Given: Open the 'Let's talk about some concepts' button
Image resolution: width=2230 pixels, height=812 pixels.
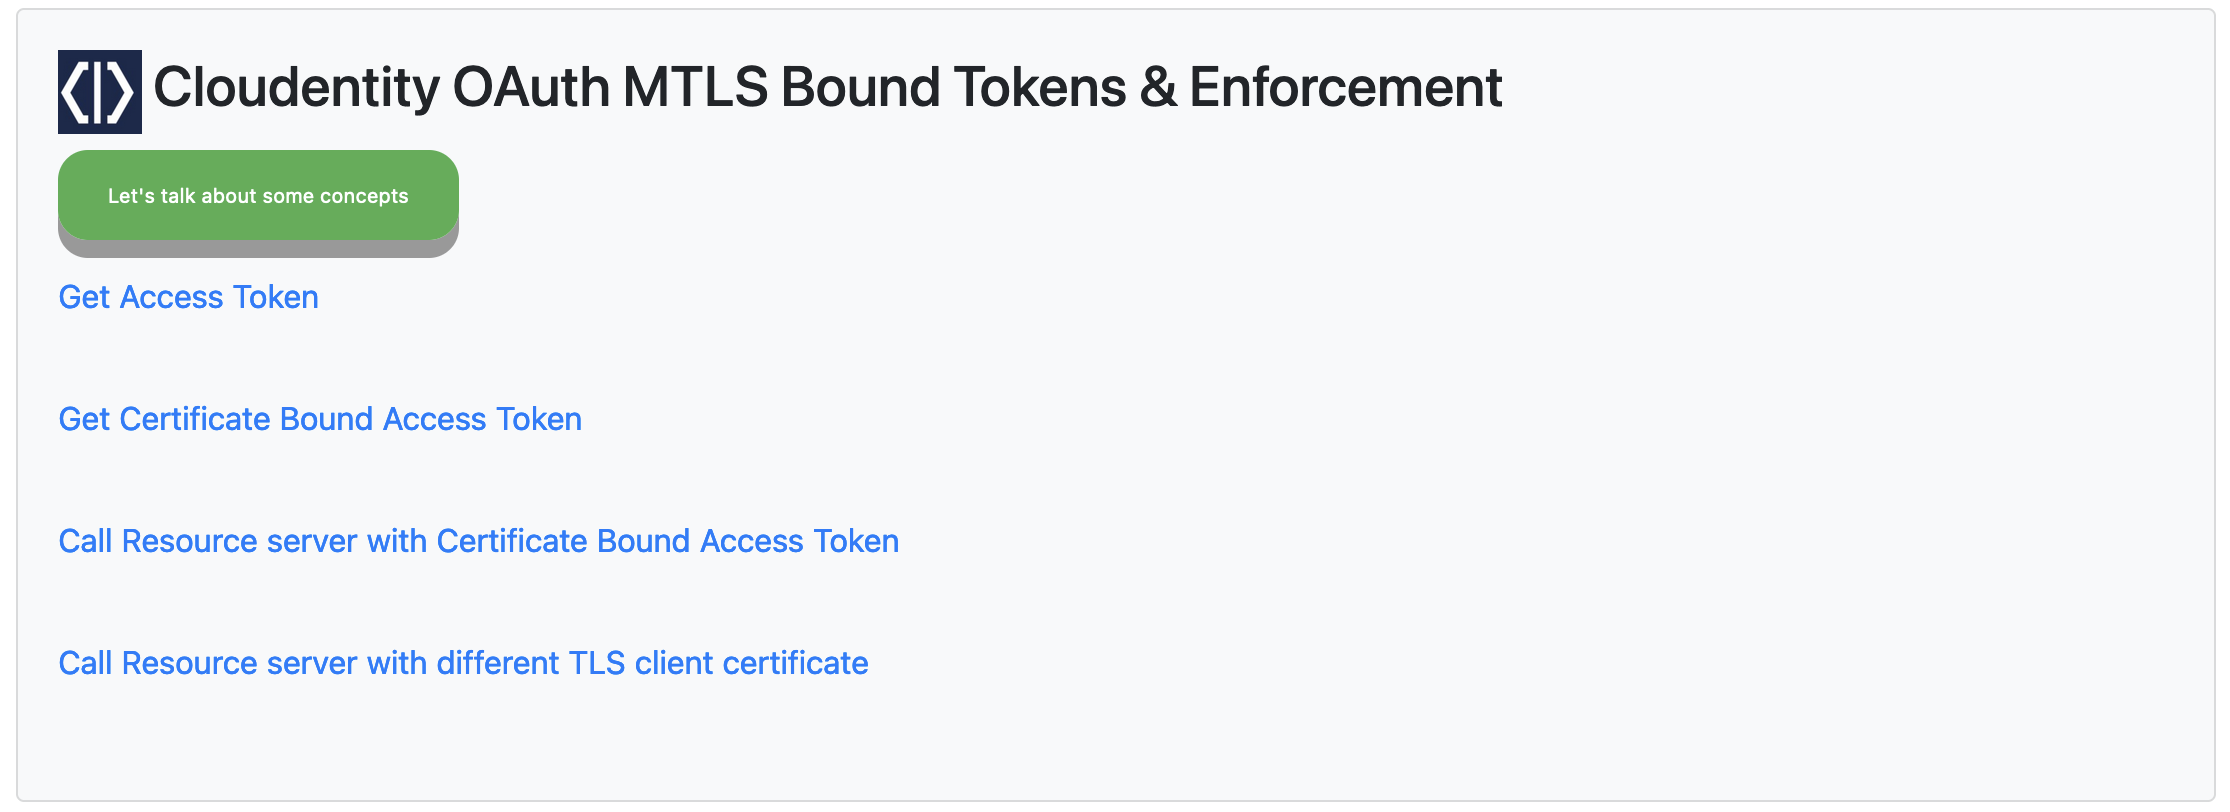Looking at the screenshot, I should click(x=258, y=196).
